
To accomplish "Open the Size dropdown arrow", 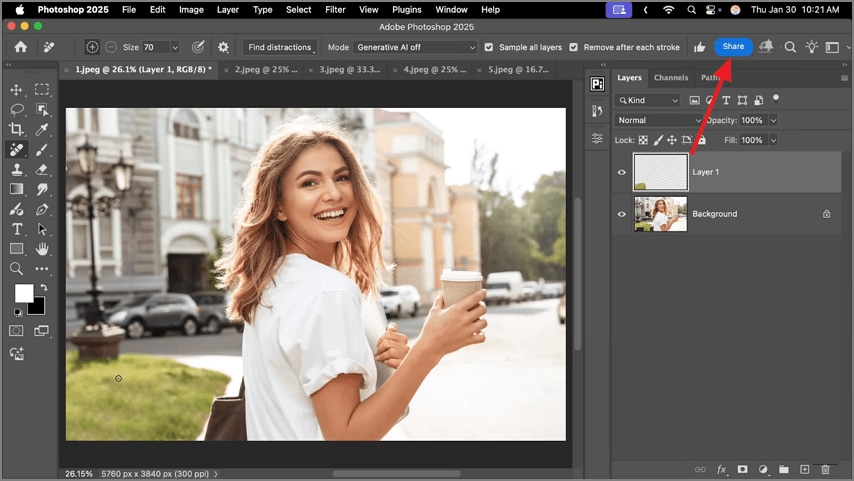I will [x=175, y=47].
